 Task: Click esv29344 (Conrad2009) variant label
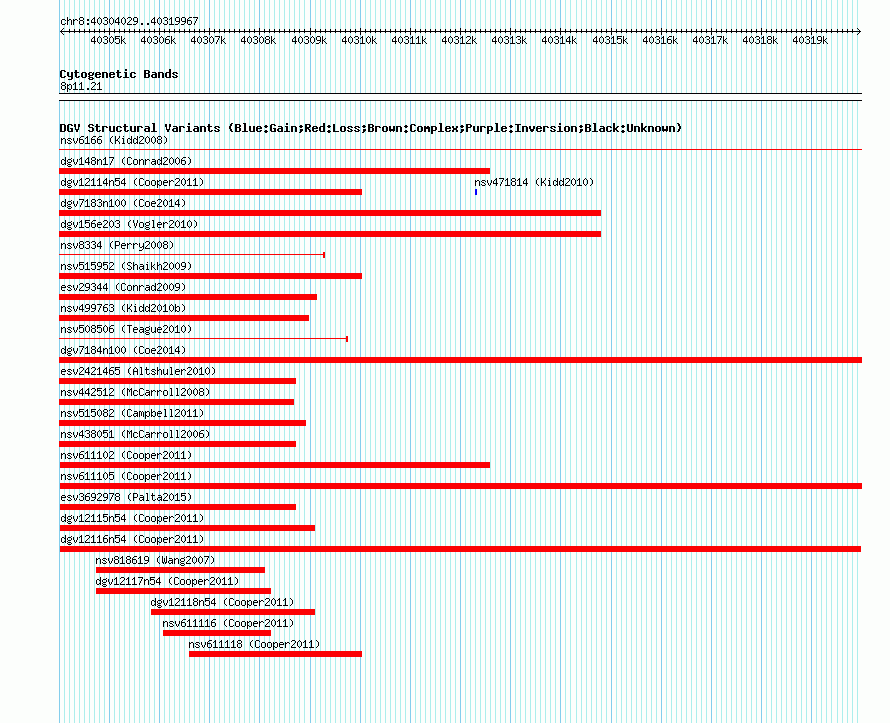[123, 288]
